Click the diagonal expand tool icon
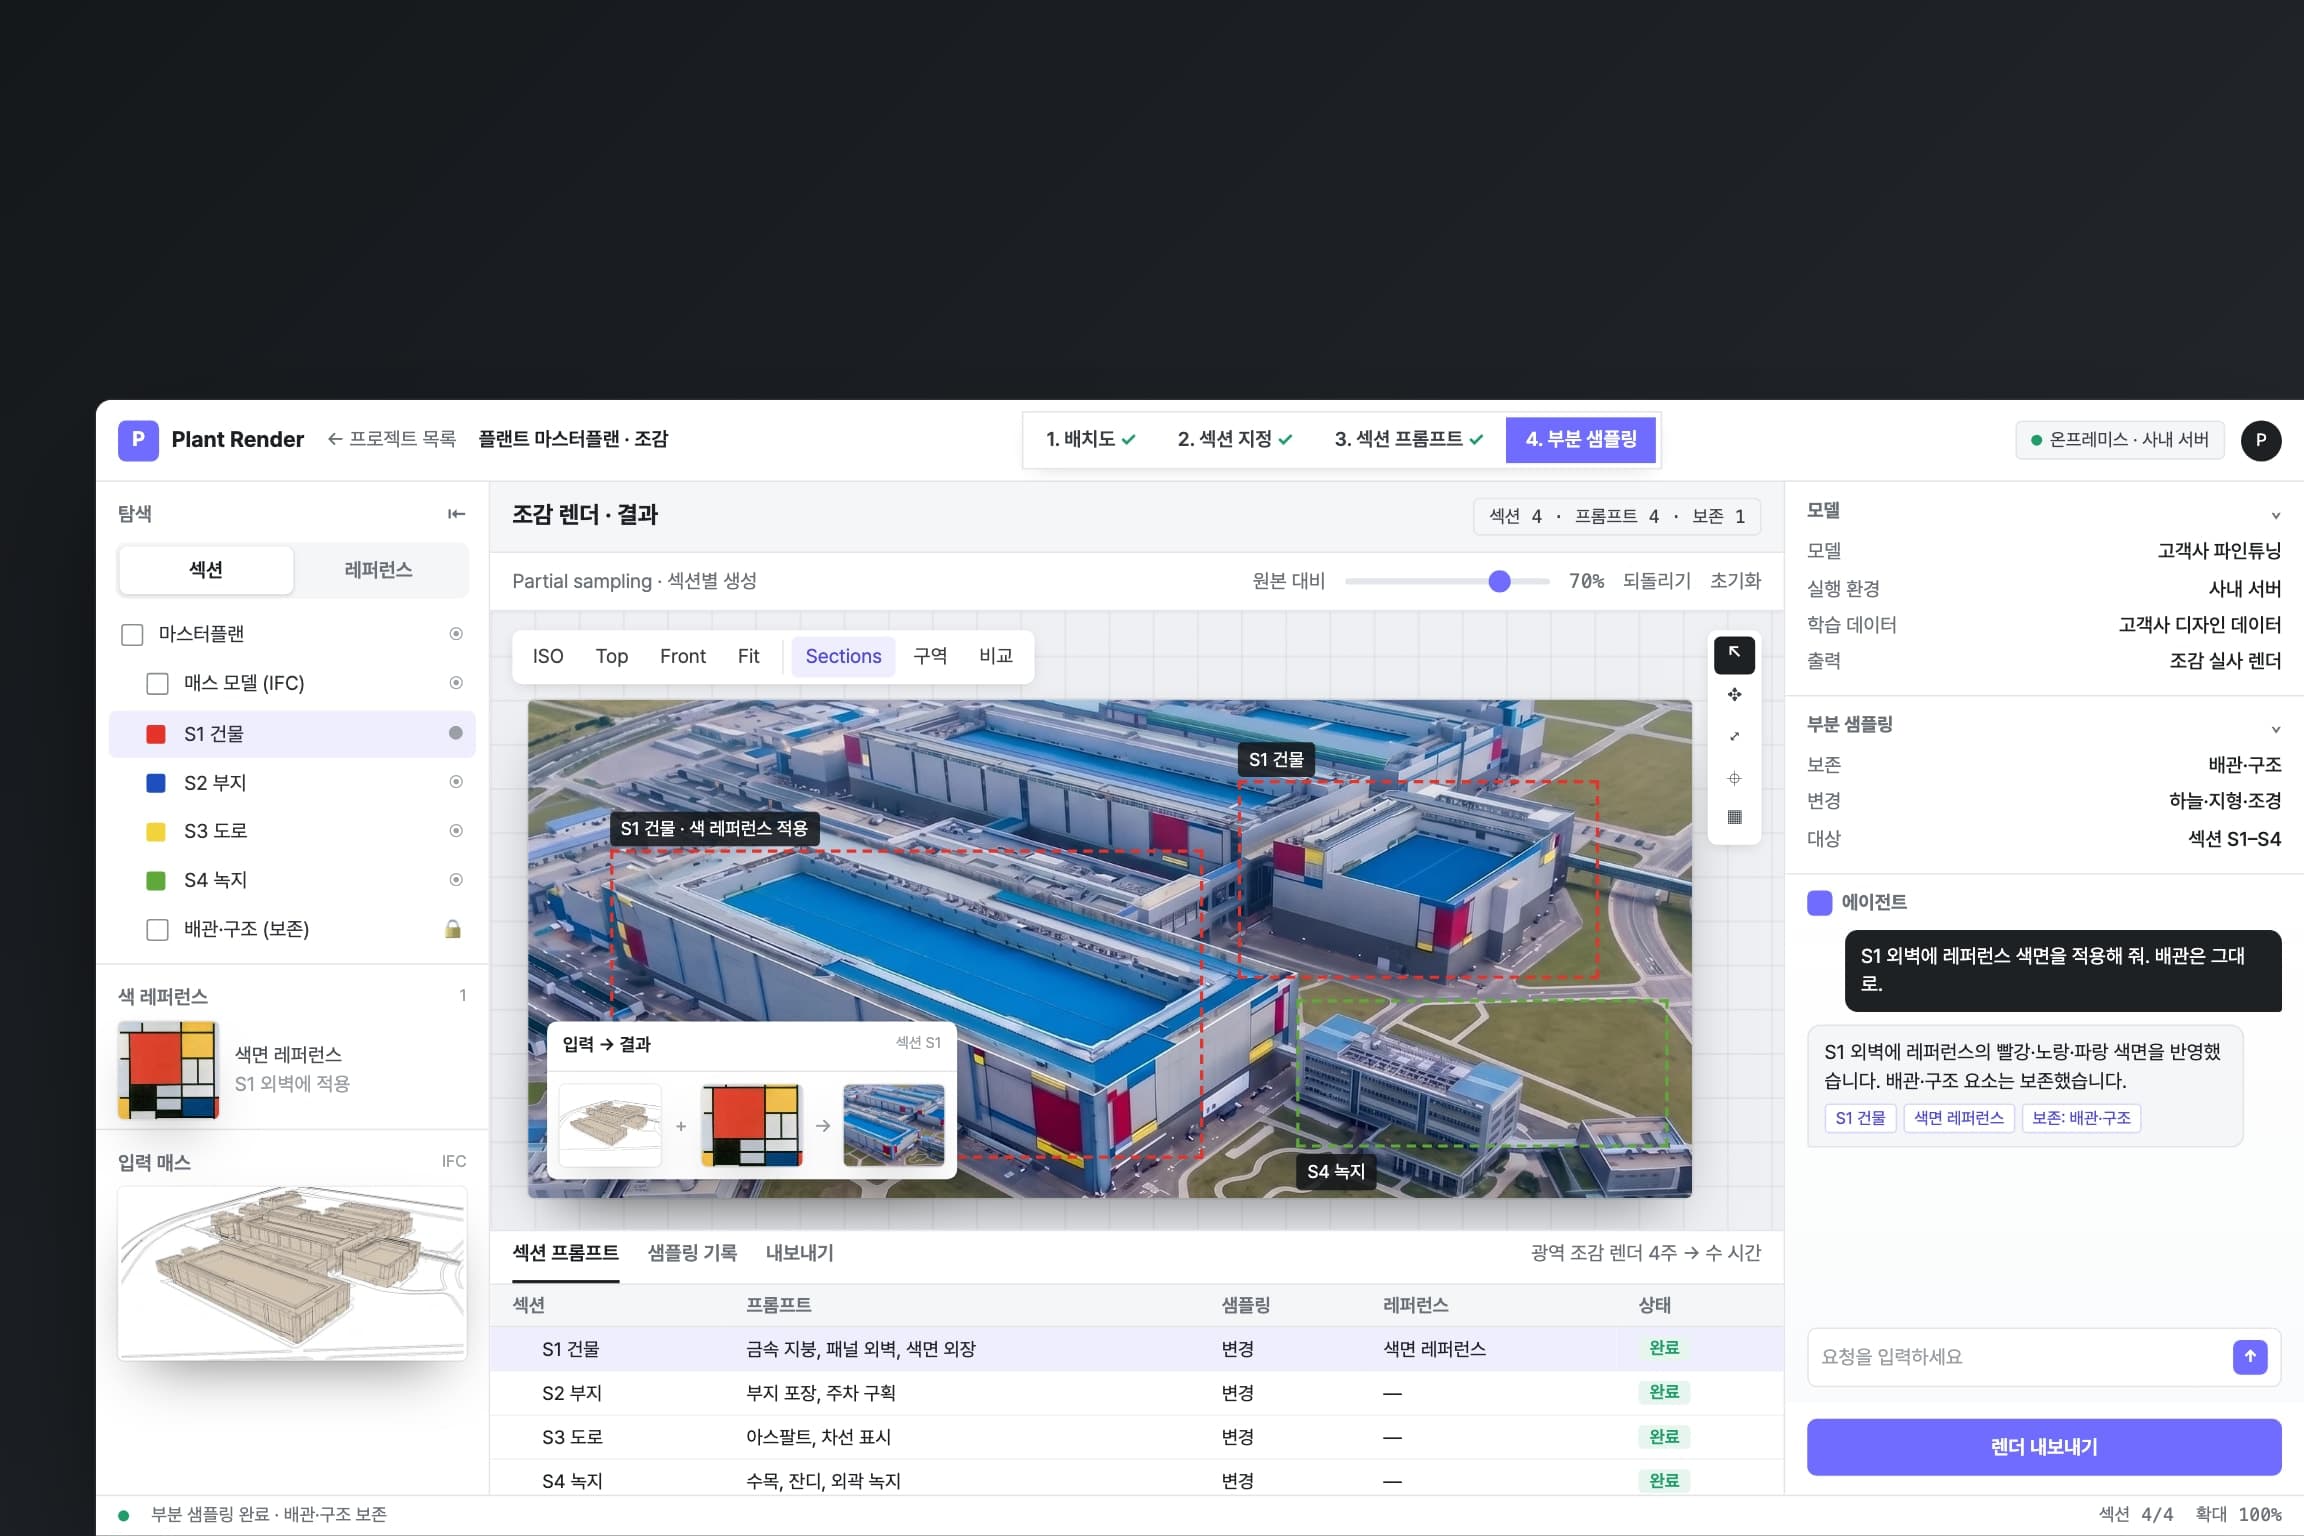This screenshot has height=1536, width=2304. point(1734,736)
